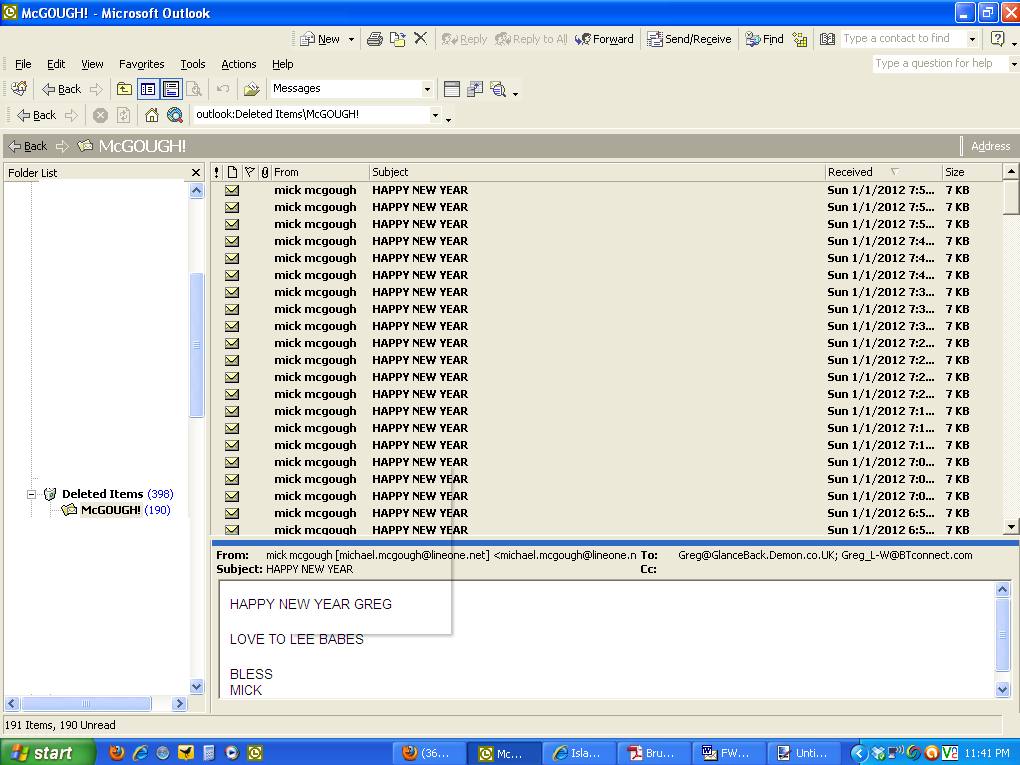Close the Folder List pane
The width and height of the screenshot is (1020, 765).
(x=196, y=172)
